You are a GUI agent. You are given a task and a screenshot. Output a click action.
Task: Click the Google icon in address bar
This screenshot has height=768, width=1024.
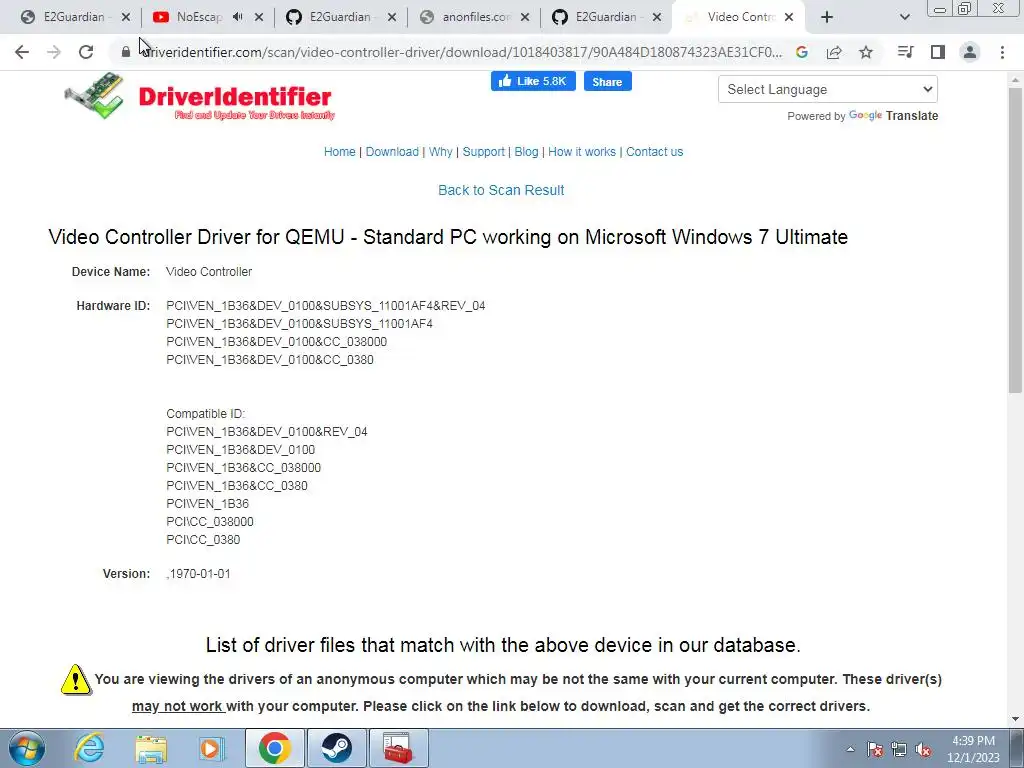coord(802,52)
